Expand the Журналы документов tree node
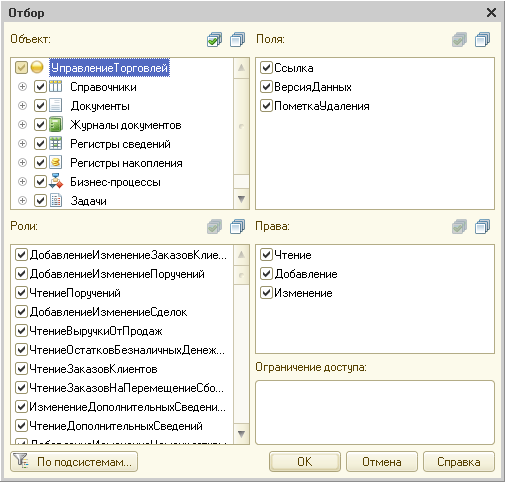Image resolution: width=505 pixels, height=482 pixels. click(x=22, y=125)
